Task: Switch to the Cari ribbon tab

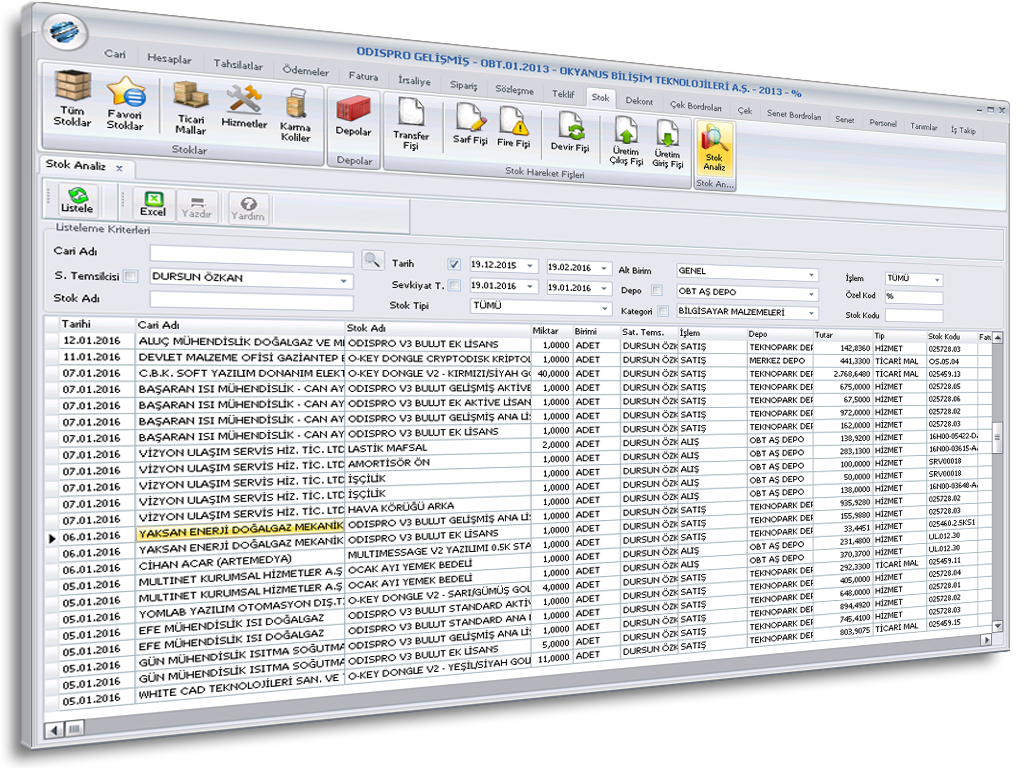Action: [x=115, y=54]
